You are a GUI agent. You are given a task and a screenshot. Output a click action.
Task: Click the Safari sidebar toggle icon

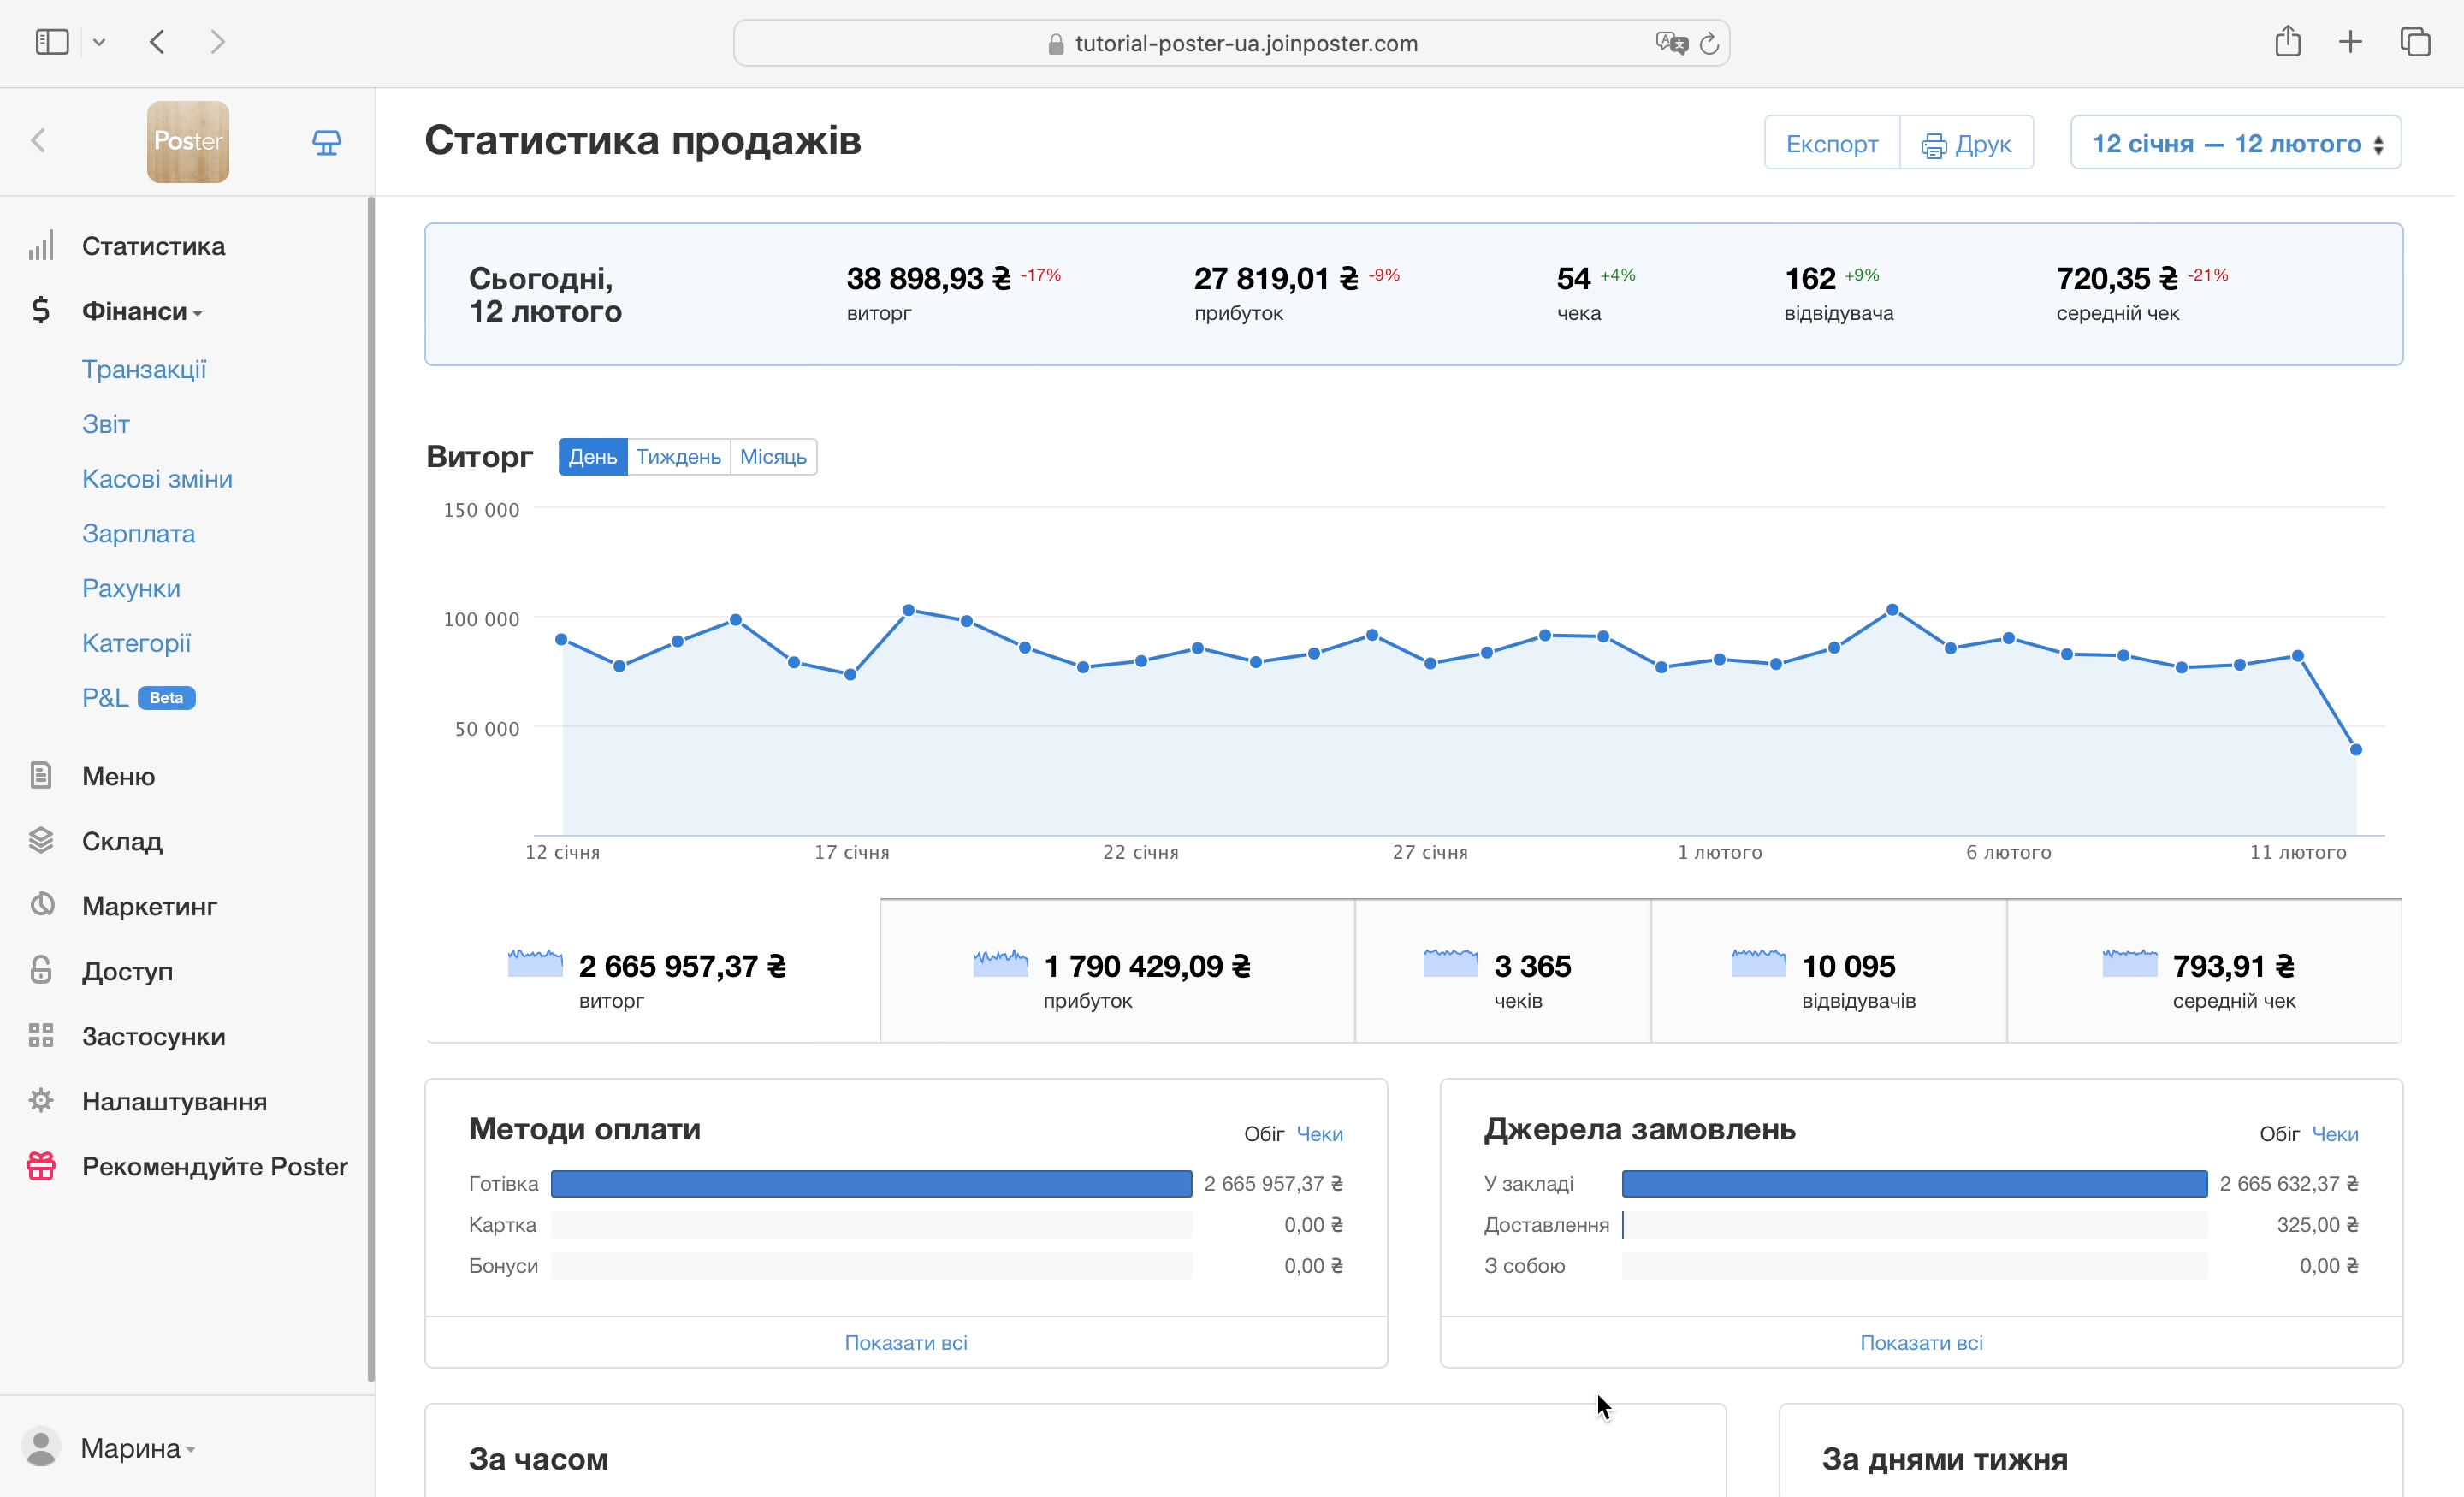tap(52, 42)
